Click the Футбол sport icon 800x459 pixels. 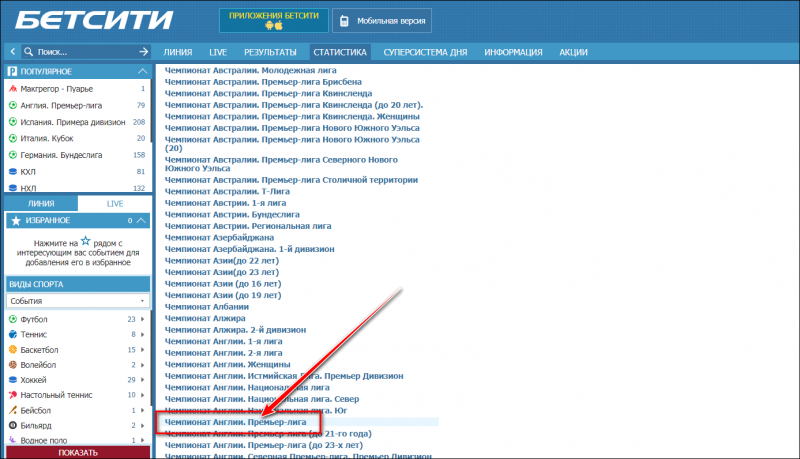[x=13, y=319]
